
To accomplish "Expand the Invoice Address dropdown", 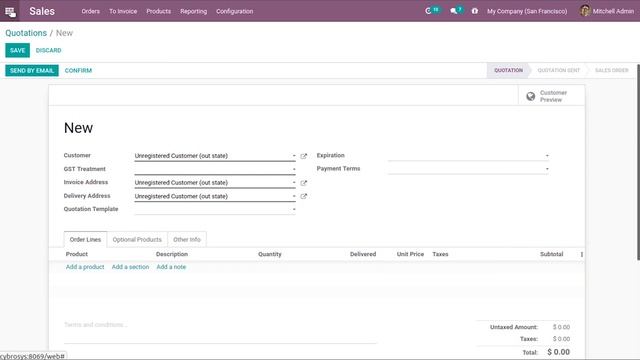I will pyautogui.click(x=294, y=182).
